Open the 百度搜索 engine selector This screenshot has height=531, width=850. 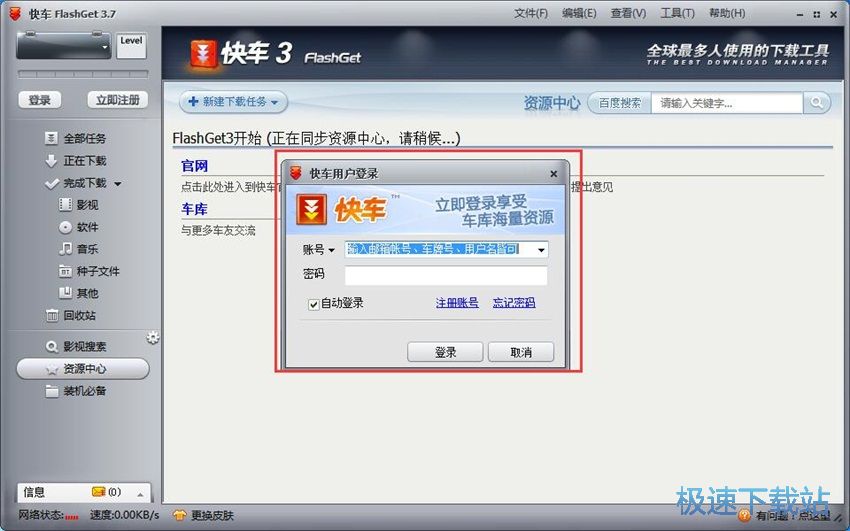(620, 103)
